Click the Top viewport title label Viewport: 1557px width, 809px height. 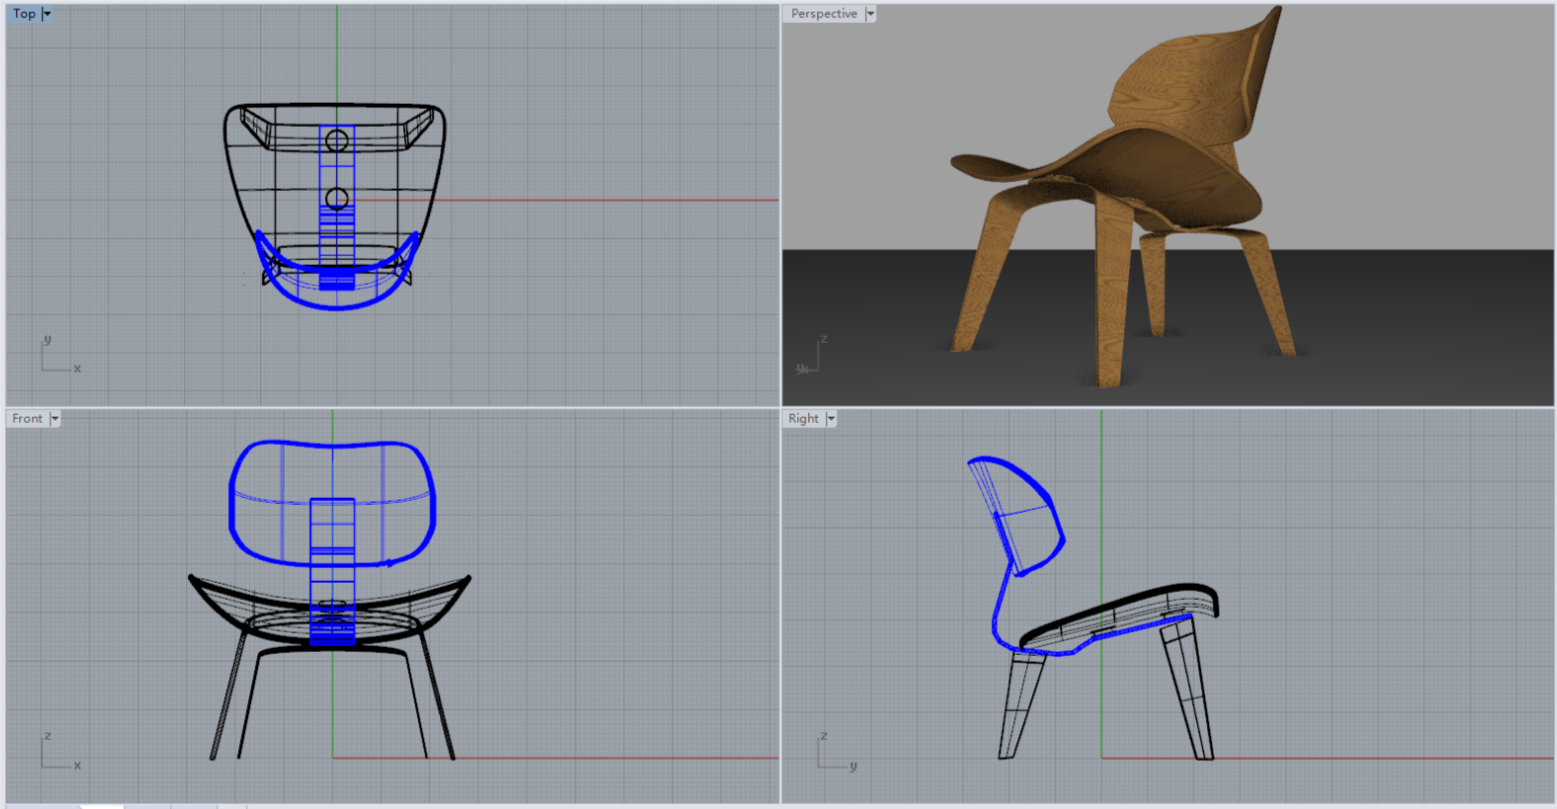24,14
